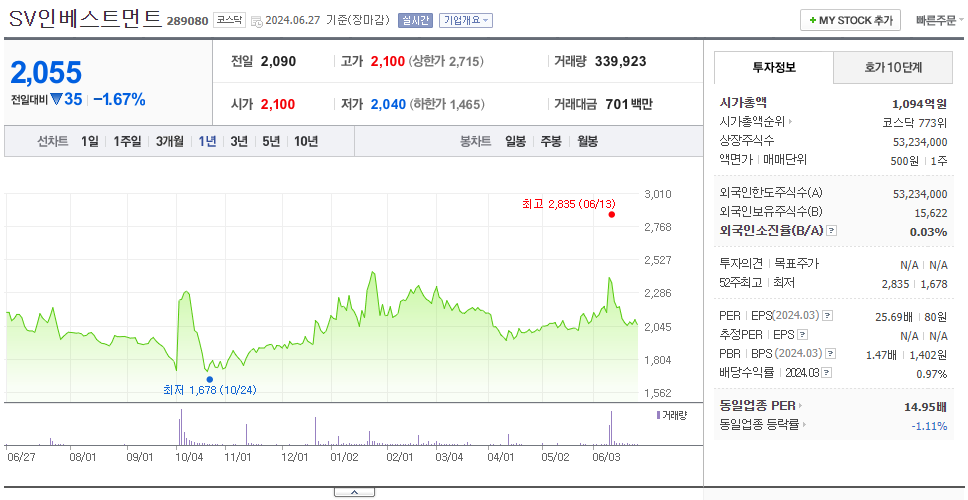Select the 3개월 line chart period
Viewport: 968px width, 500px height.
[170, 141]
